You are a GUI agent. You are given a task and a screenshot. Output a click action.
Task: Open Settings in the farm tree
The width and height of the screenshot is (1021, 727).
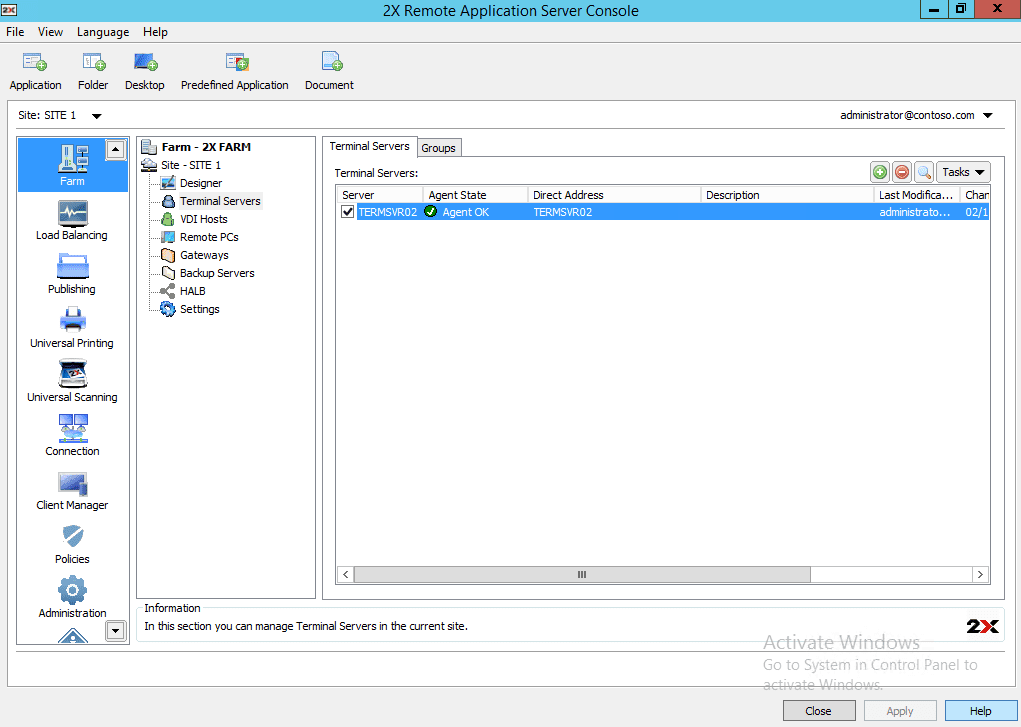pyautogui.click(x=199, y=309)
